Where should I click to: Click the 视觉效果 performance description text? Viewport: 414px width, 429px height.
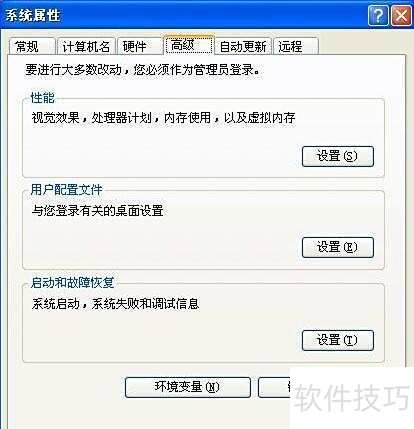pos(163,118)
